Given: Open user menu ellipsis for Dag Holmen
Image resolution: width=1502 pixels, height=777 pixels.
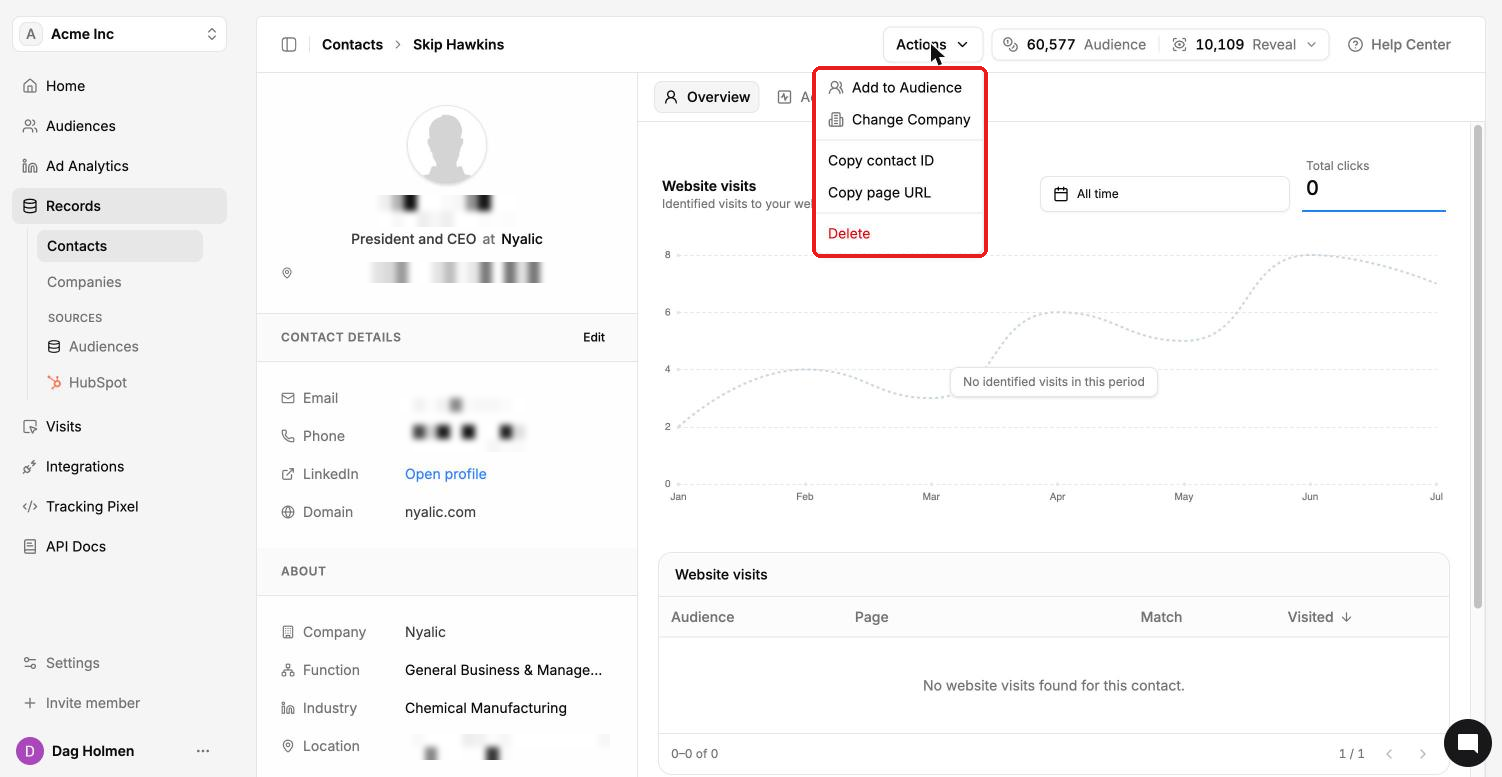Looking at the screenshot, I should [203, 751].
